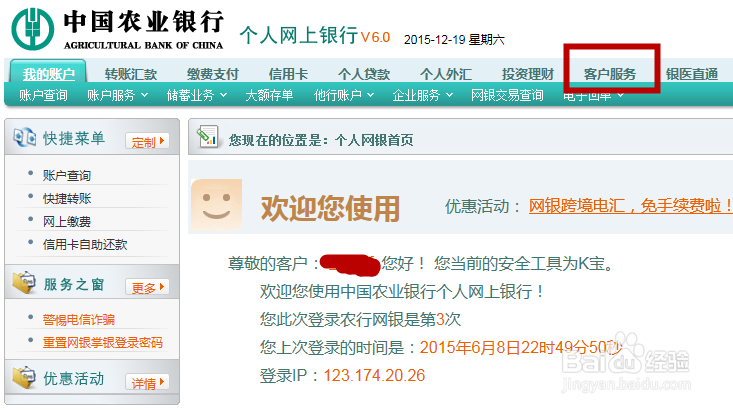Open 网银交易查询 in the submenu bar
The width and height of the screenshot is (733, 410).
tap(507, 95)
